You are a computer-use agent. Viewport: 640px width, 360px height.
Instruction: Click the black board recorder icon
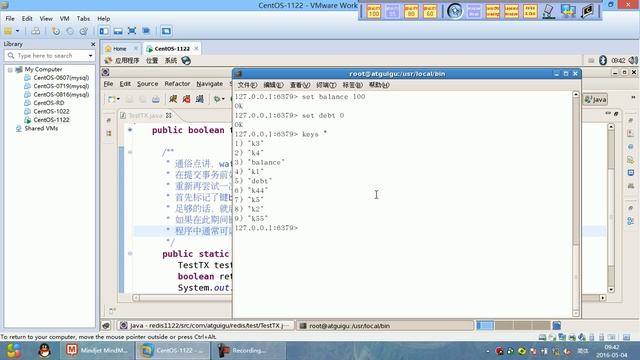(587, 11)
